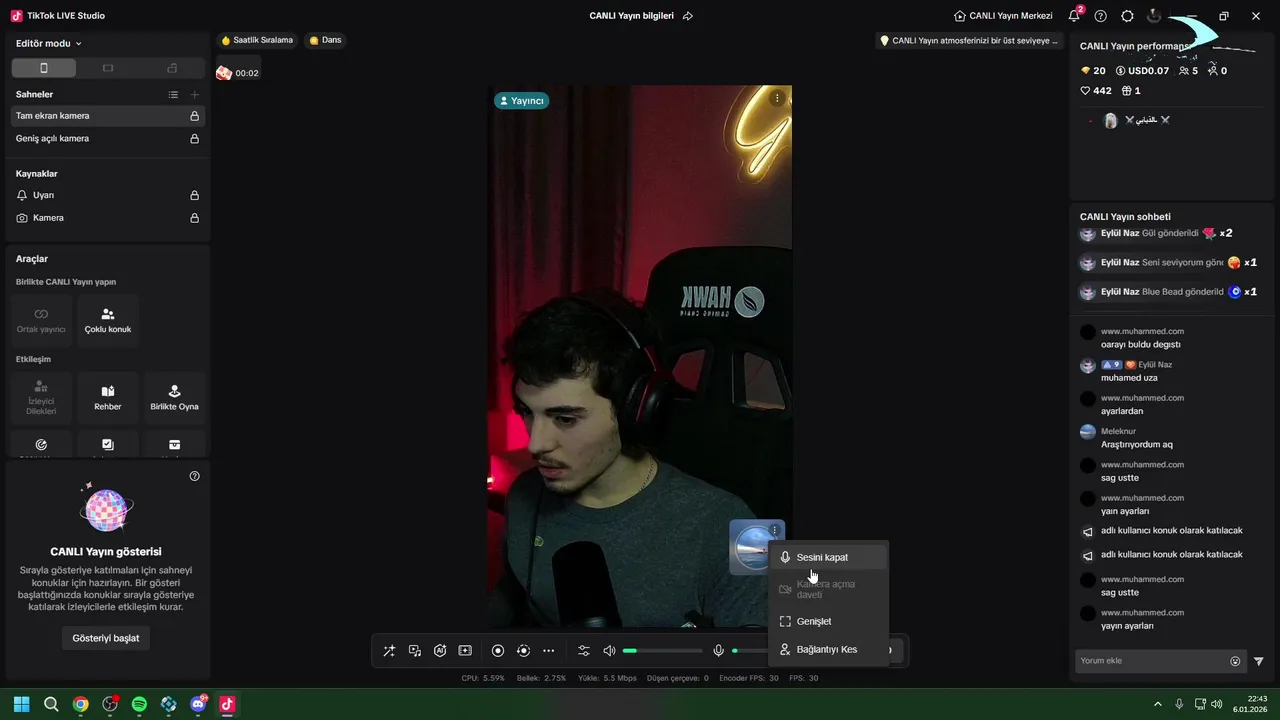Mute the speaker volume icon
Viewport: 1280px width, 720px height.
point(609,651)
